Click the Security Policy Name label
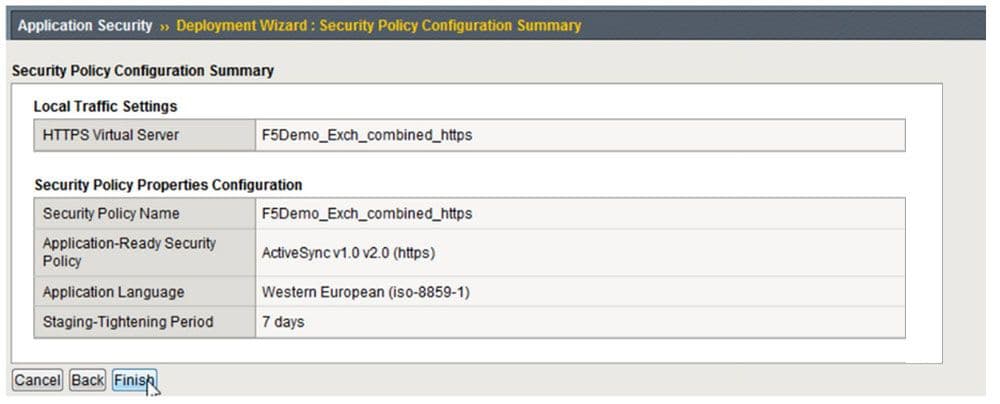This screenshot has height=404, width=1000. [111, 213]
